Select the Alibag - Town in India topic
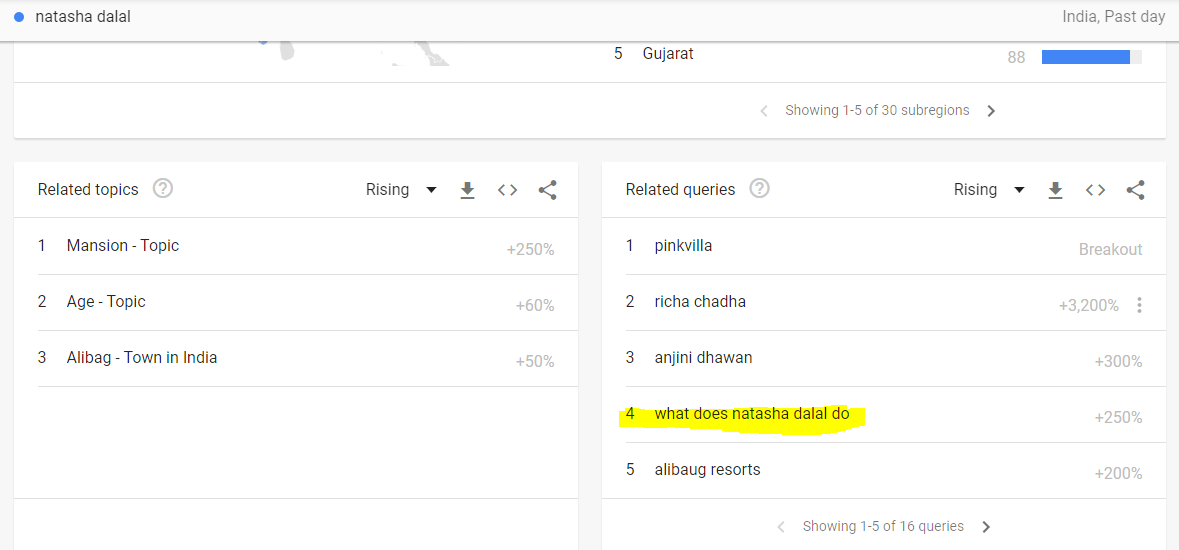Screen dimensions: 1179x550 click(x=141, y=358)
